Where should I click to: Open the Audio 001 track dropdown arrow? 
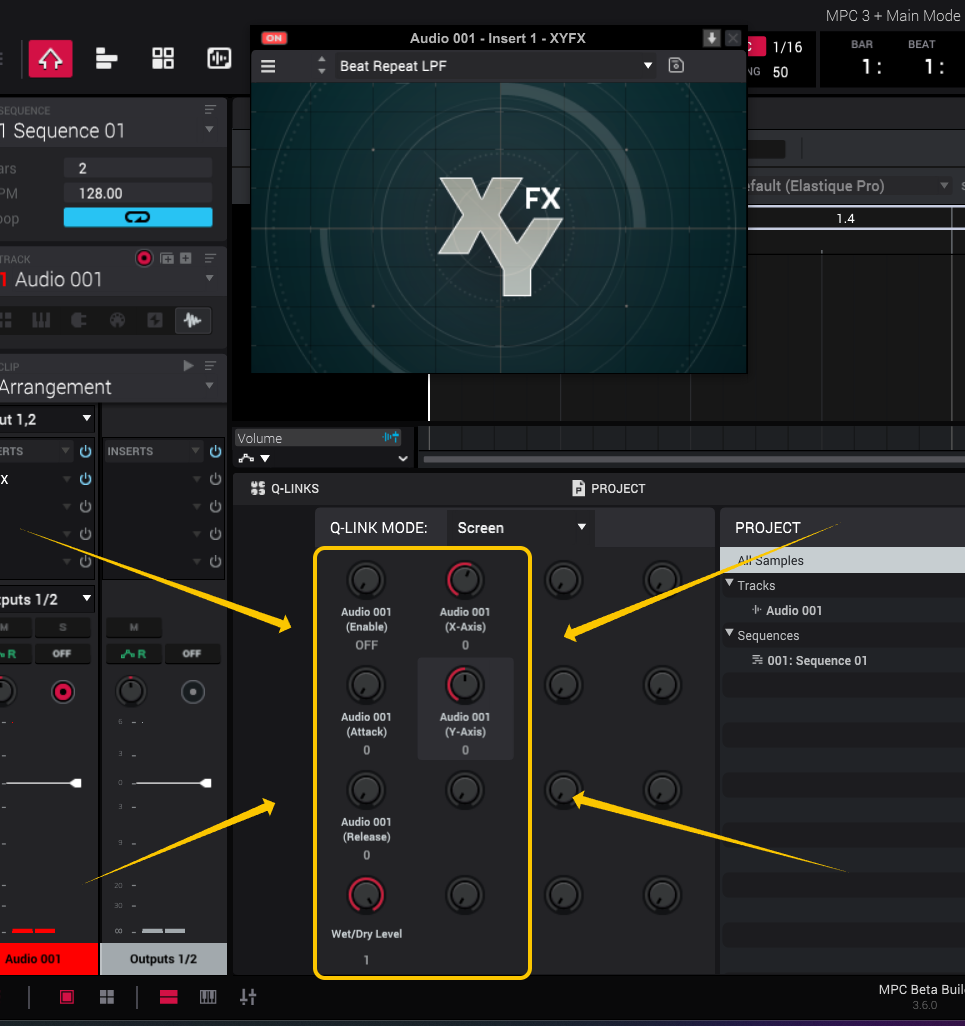[x=209, y=278]
